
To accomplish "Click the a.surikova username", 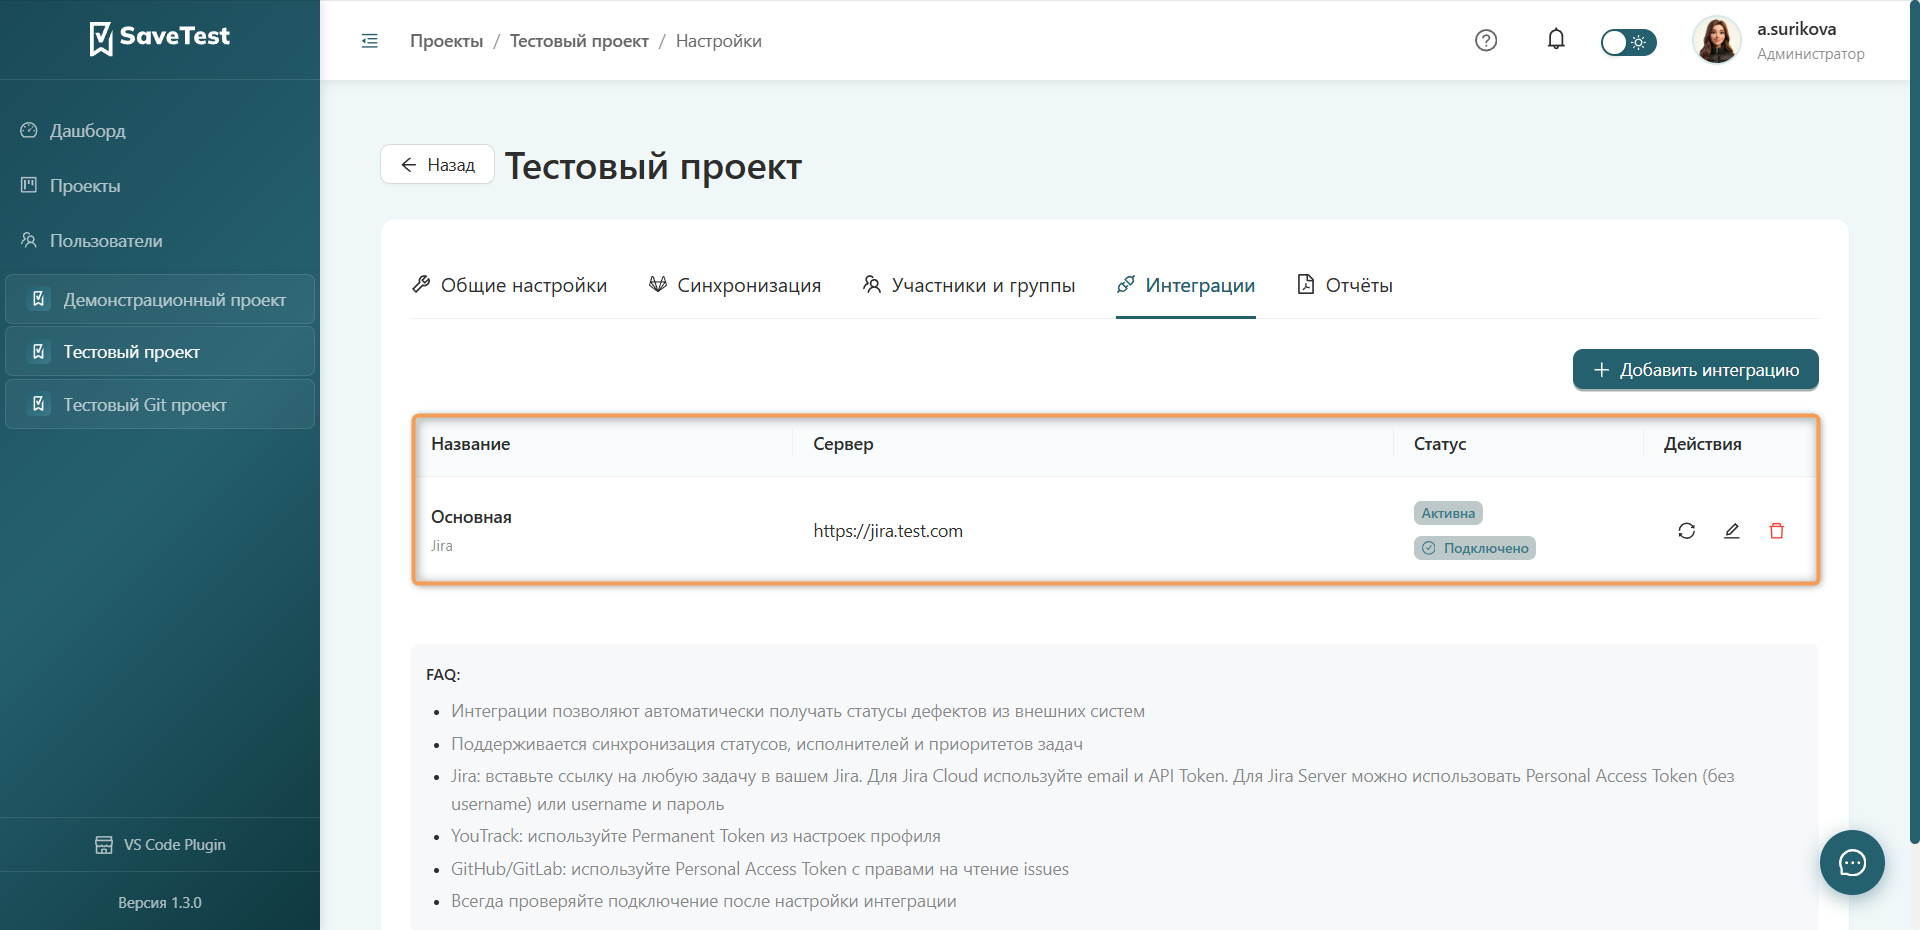I will (x=1796, y=29).
